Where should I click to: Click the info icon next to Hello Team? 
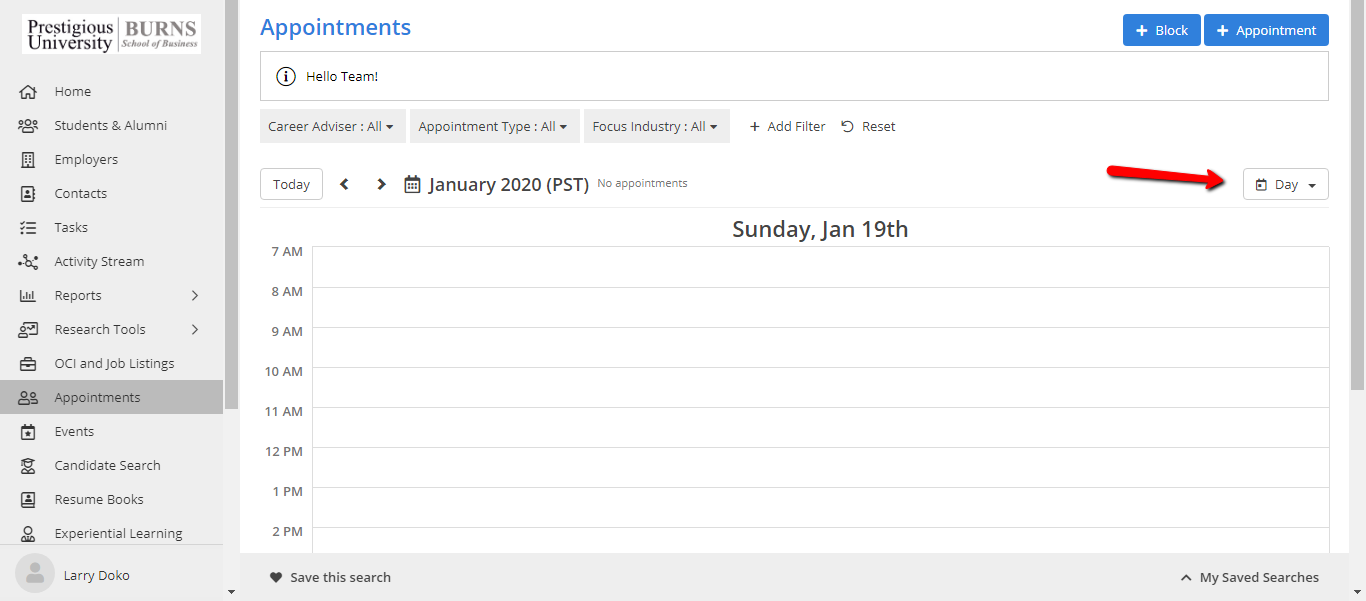(x=286, y=77)
